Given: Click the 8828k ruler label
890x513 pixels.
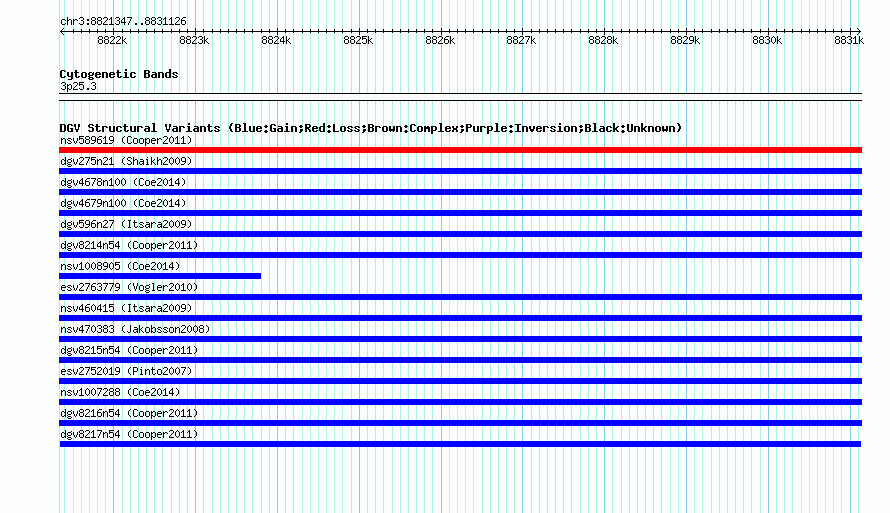Looking at the screenshot, I should coord(603,40).
